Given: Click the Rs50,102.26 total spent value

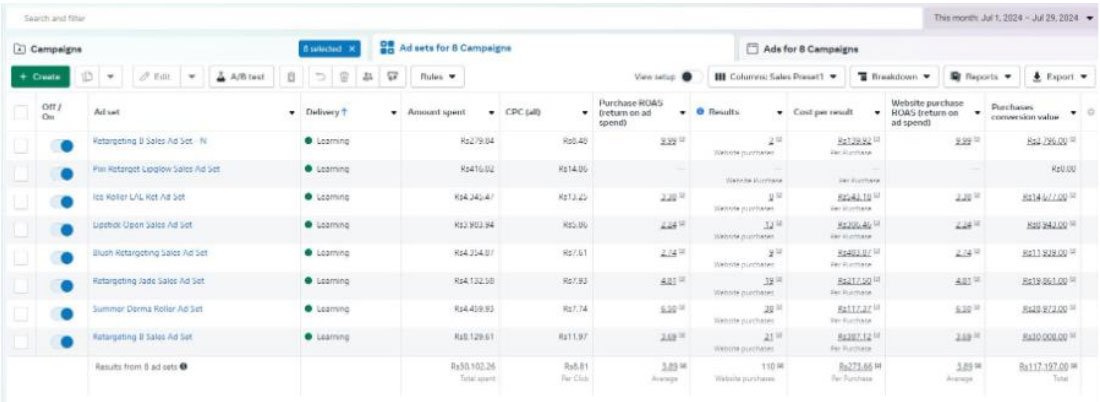Looking at the screenshot, I should click(x=473, y=366).
